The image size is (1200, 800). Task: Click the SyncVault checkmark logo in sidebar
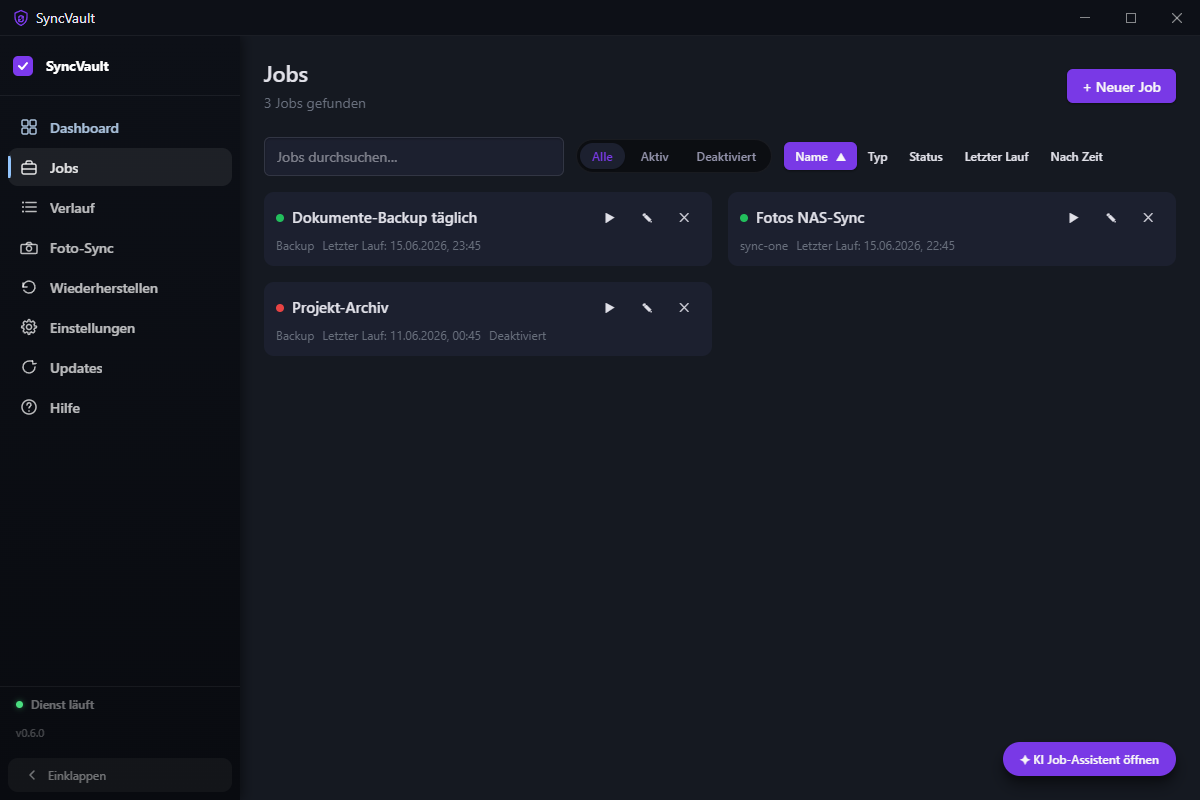coord(23,66)
